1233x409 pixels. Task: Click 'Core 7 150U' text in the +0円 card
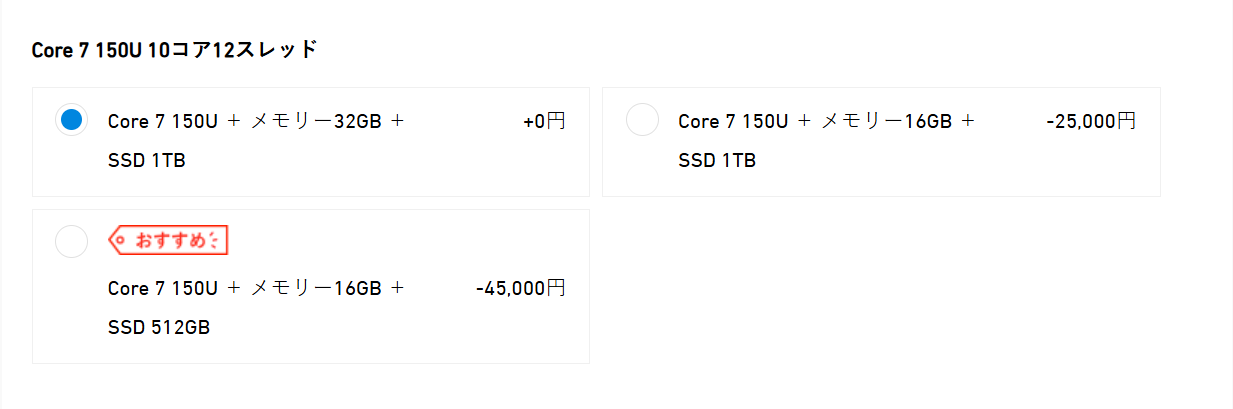click(x=162, y=121)
